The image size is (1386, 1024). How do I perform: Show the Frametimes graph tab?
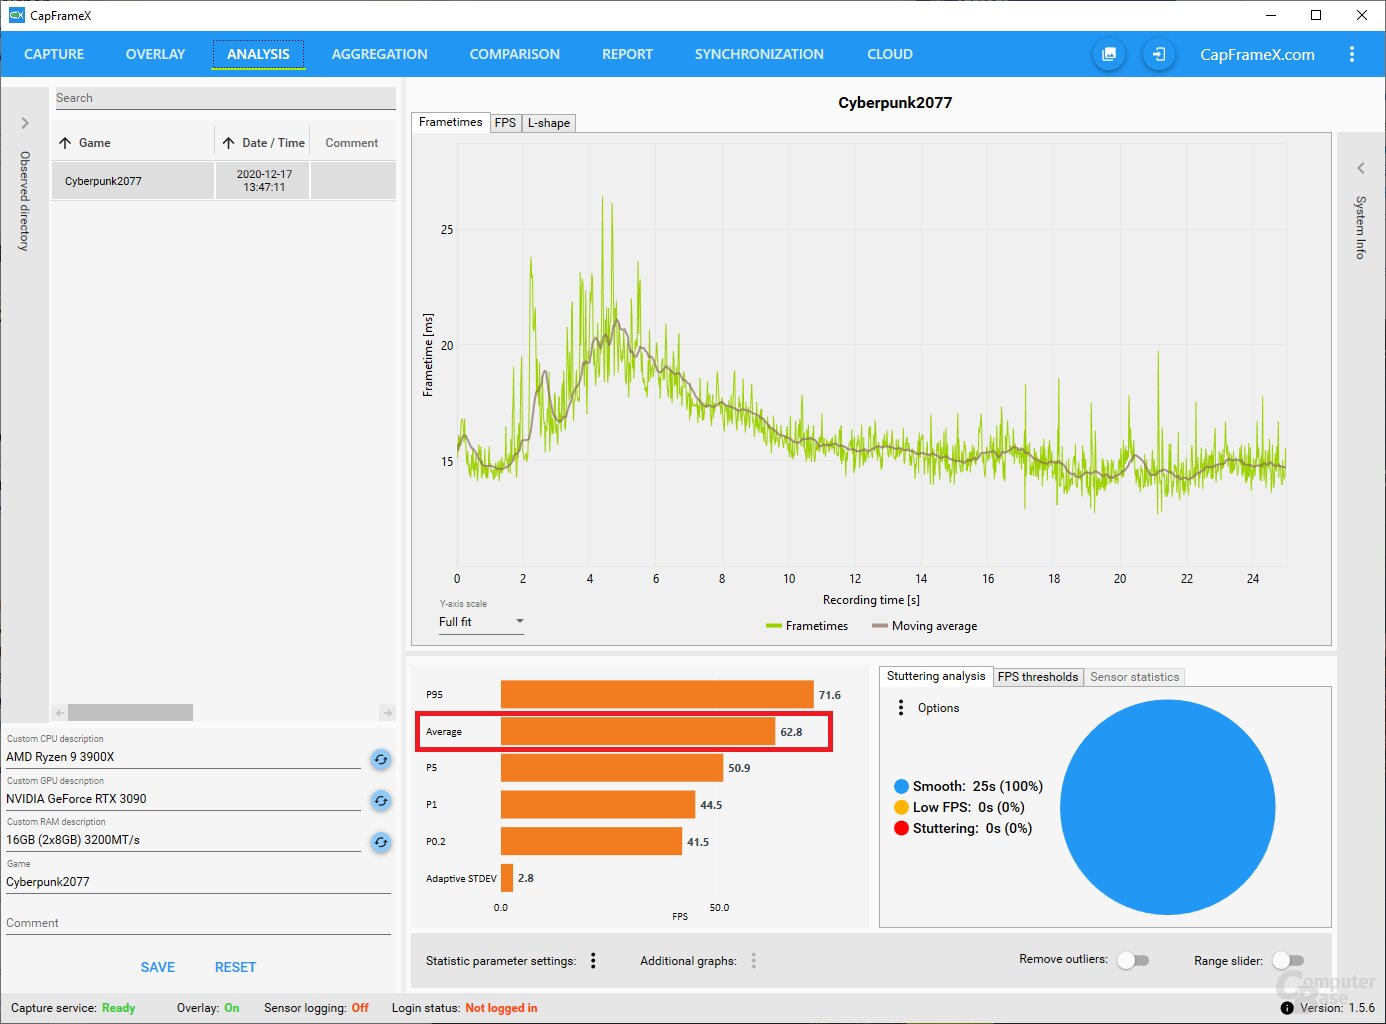(x=450, y=122)
